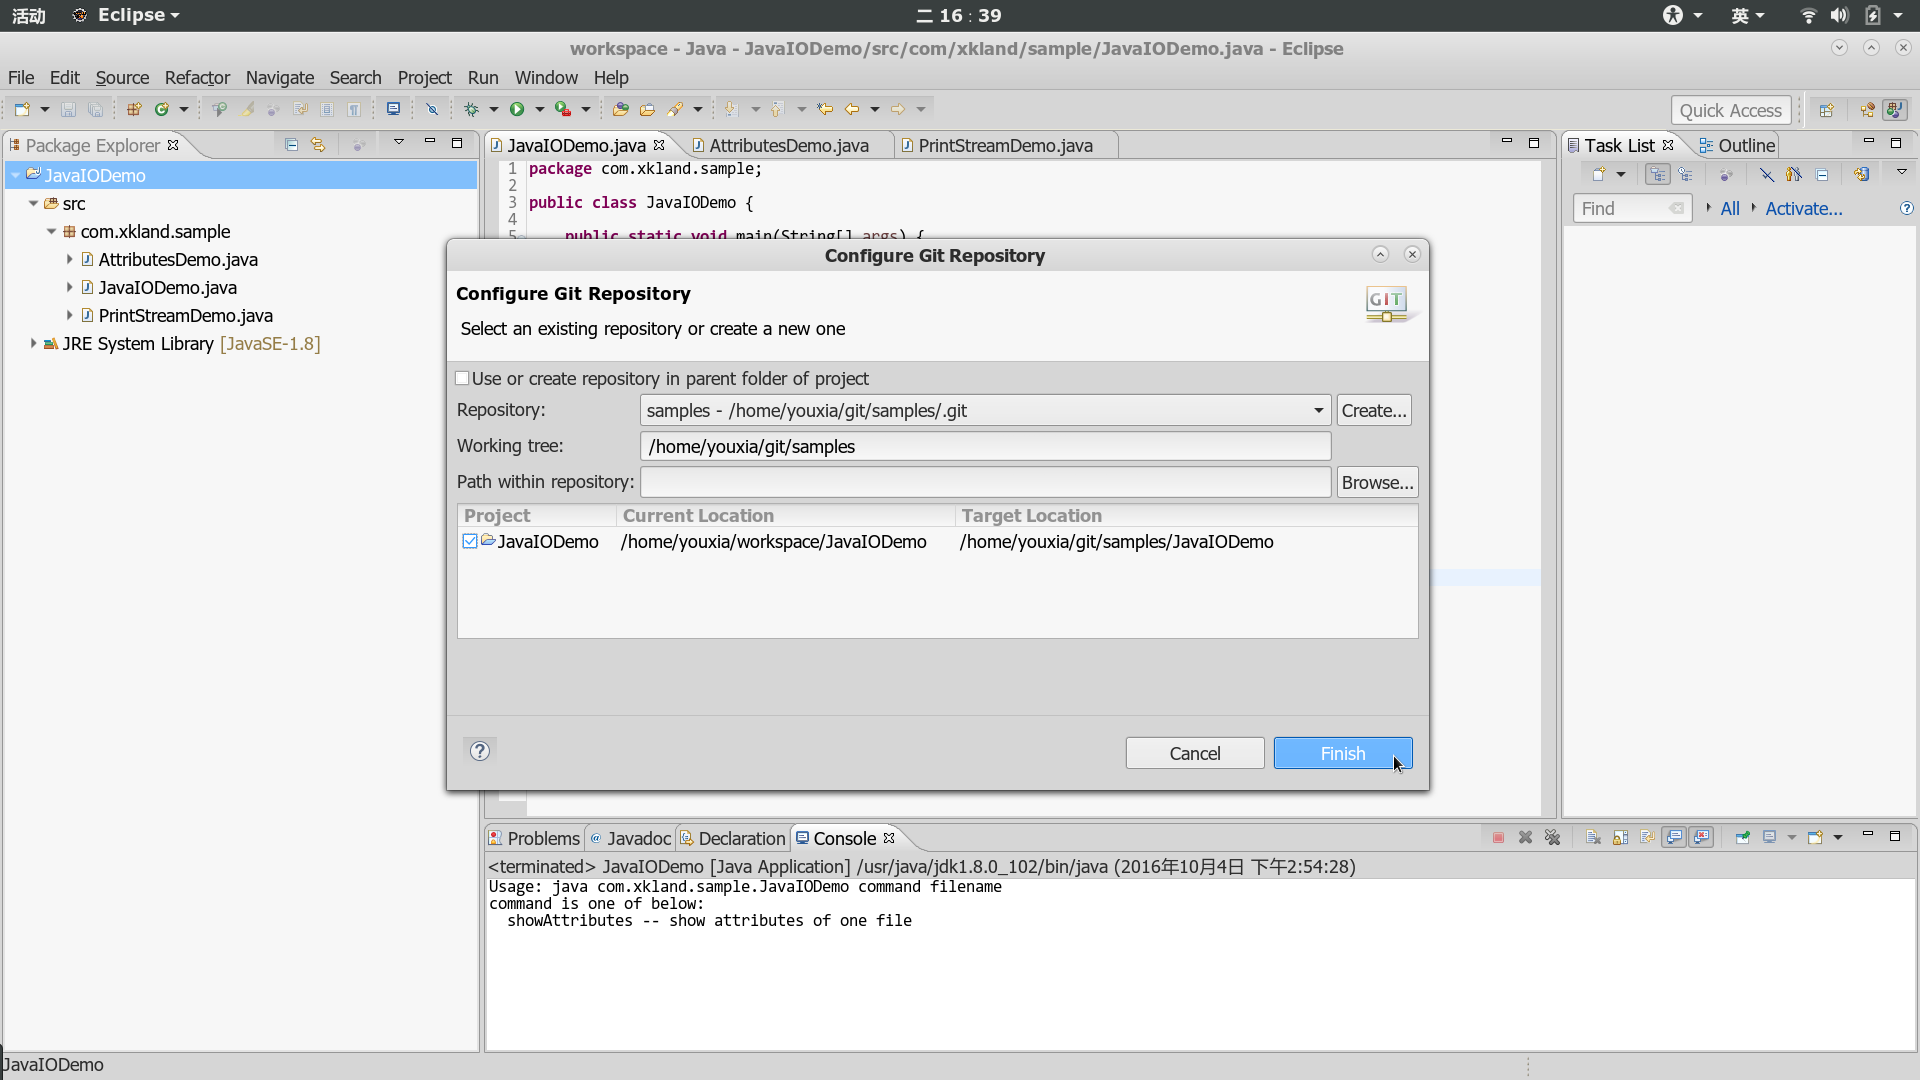Click the Remove Launch icon in Console
The width and height of the screenshot is (1920, 1080).
point(1525,837)
